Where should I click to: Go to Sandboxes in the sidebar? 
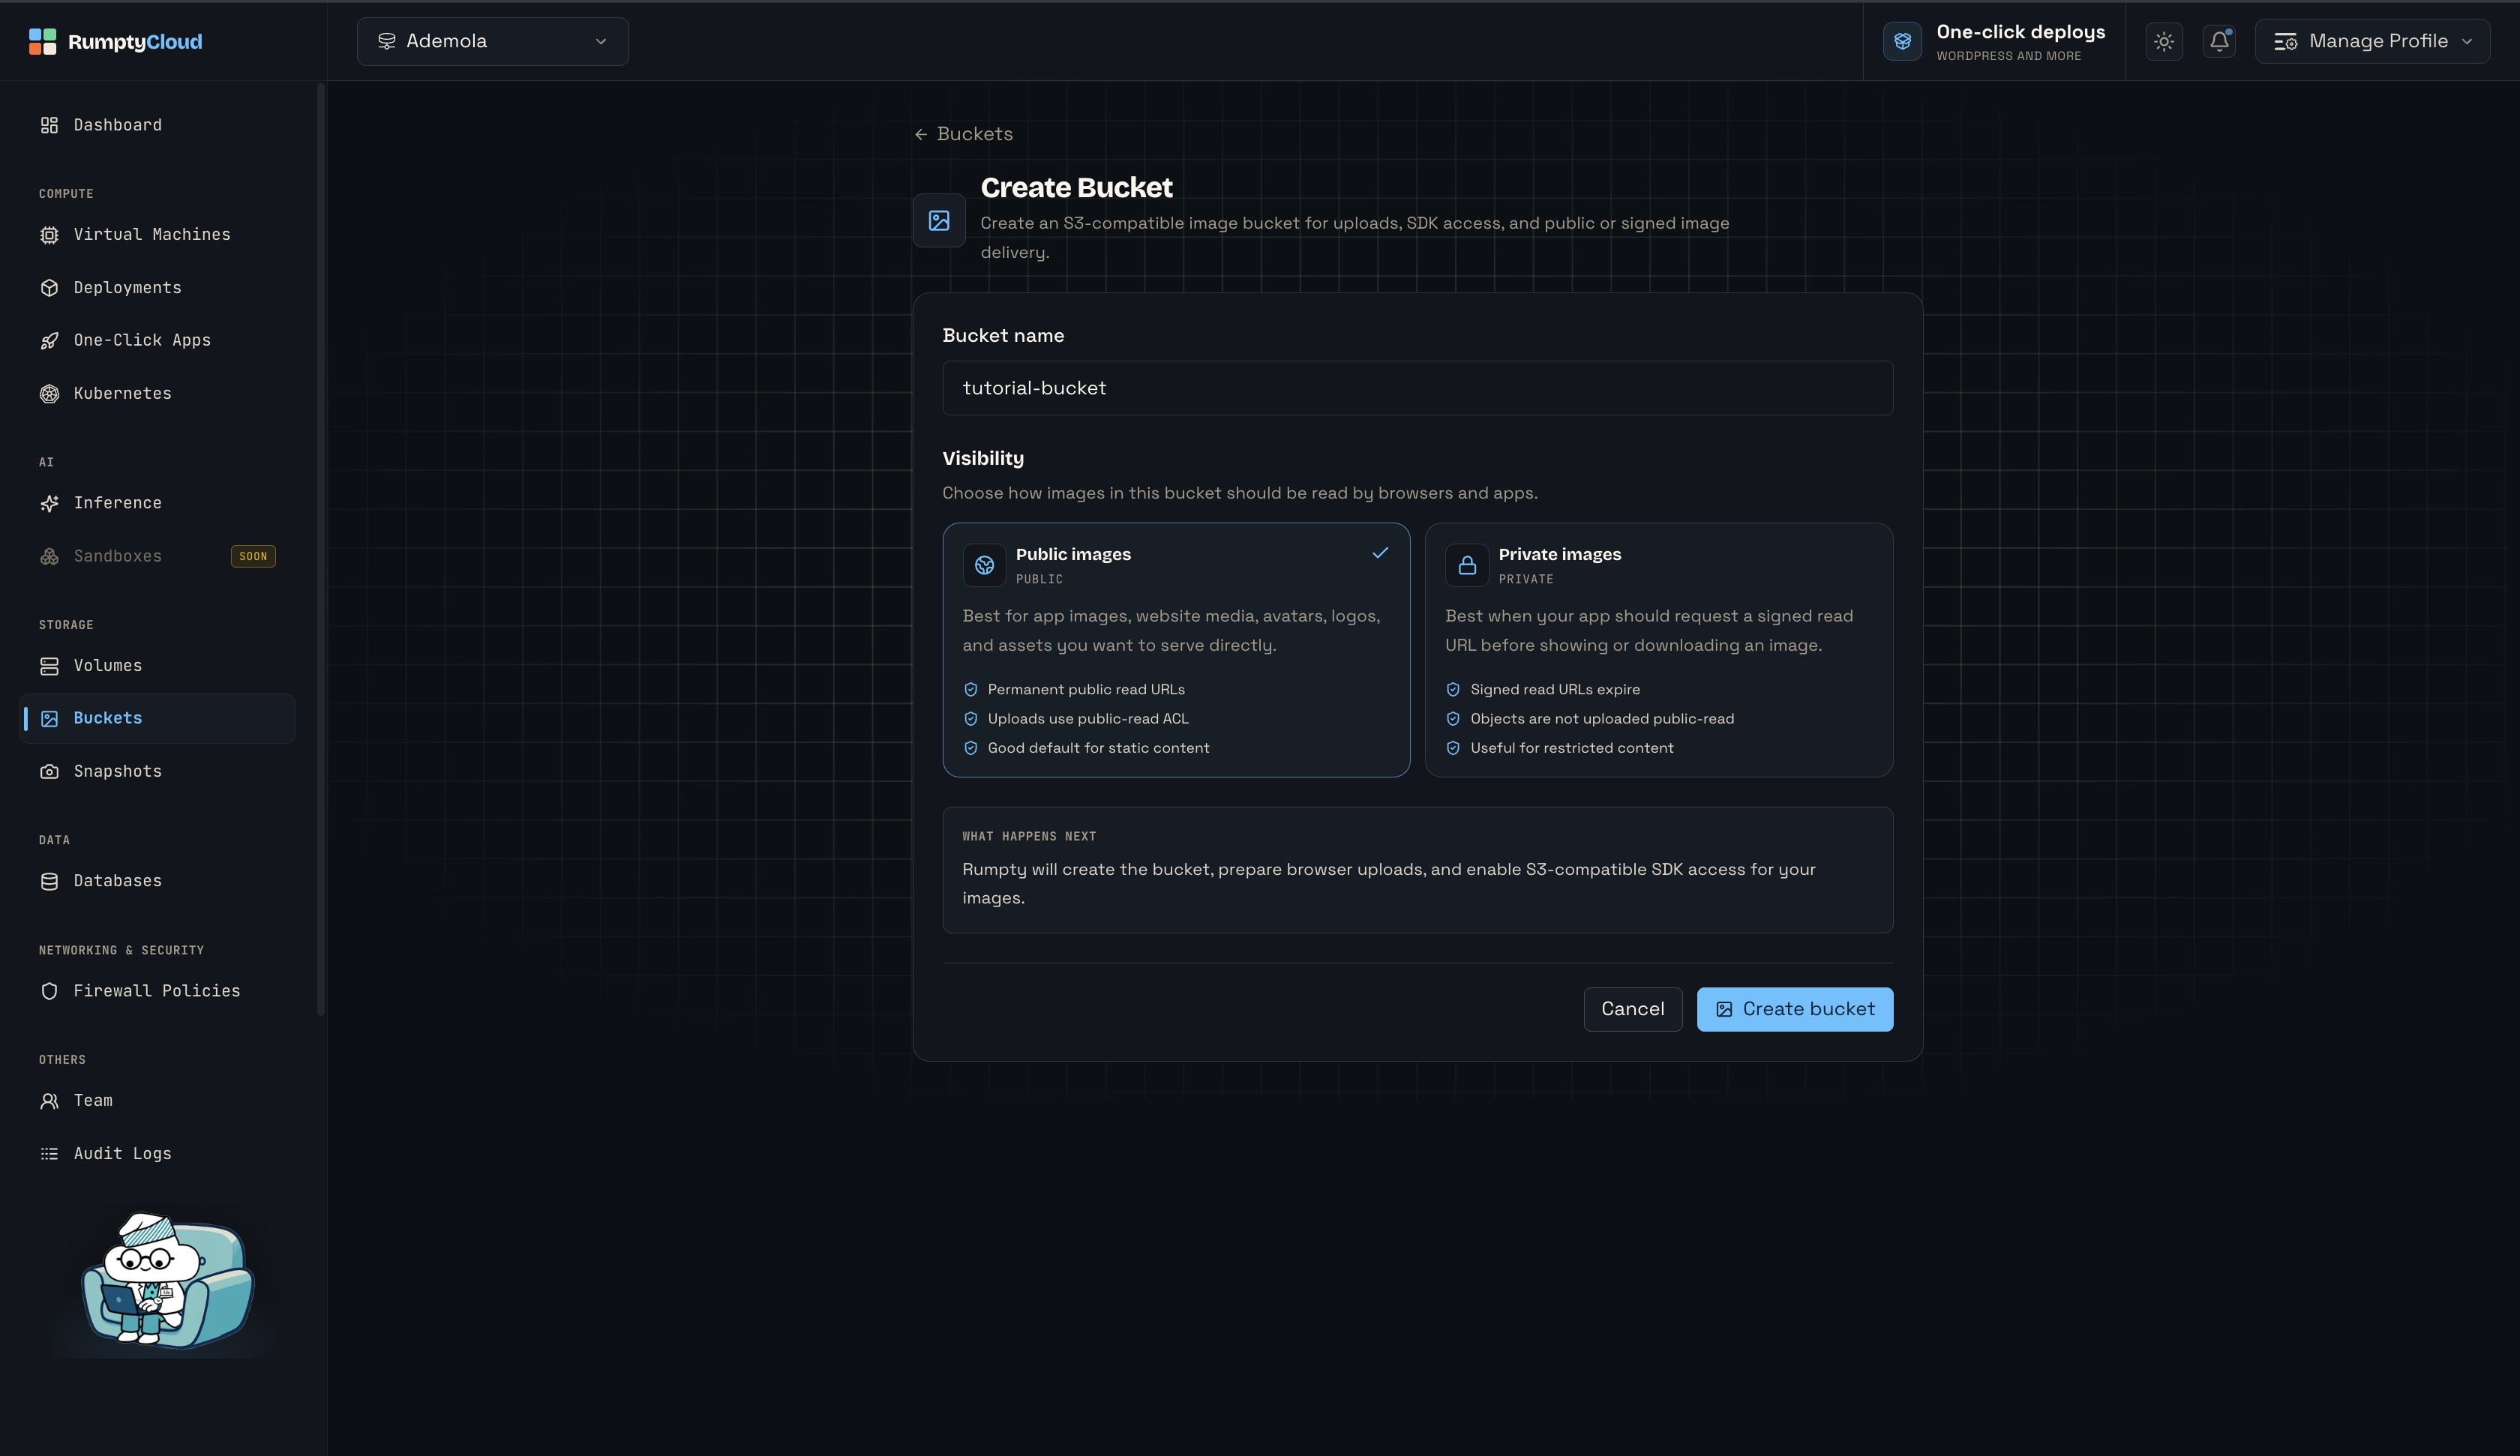(158, 556)
